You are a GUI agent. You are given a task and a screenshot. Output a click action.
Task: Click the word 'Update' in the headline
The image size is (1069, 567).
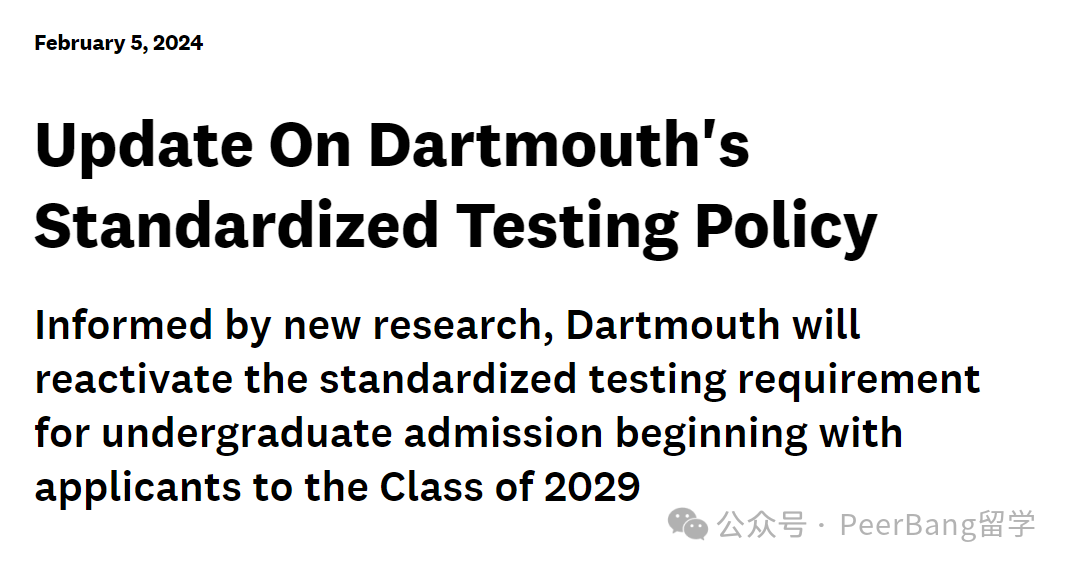pos(144,148)
